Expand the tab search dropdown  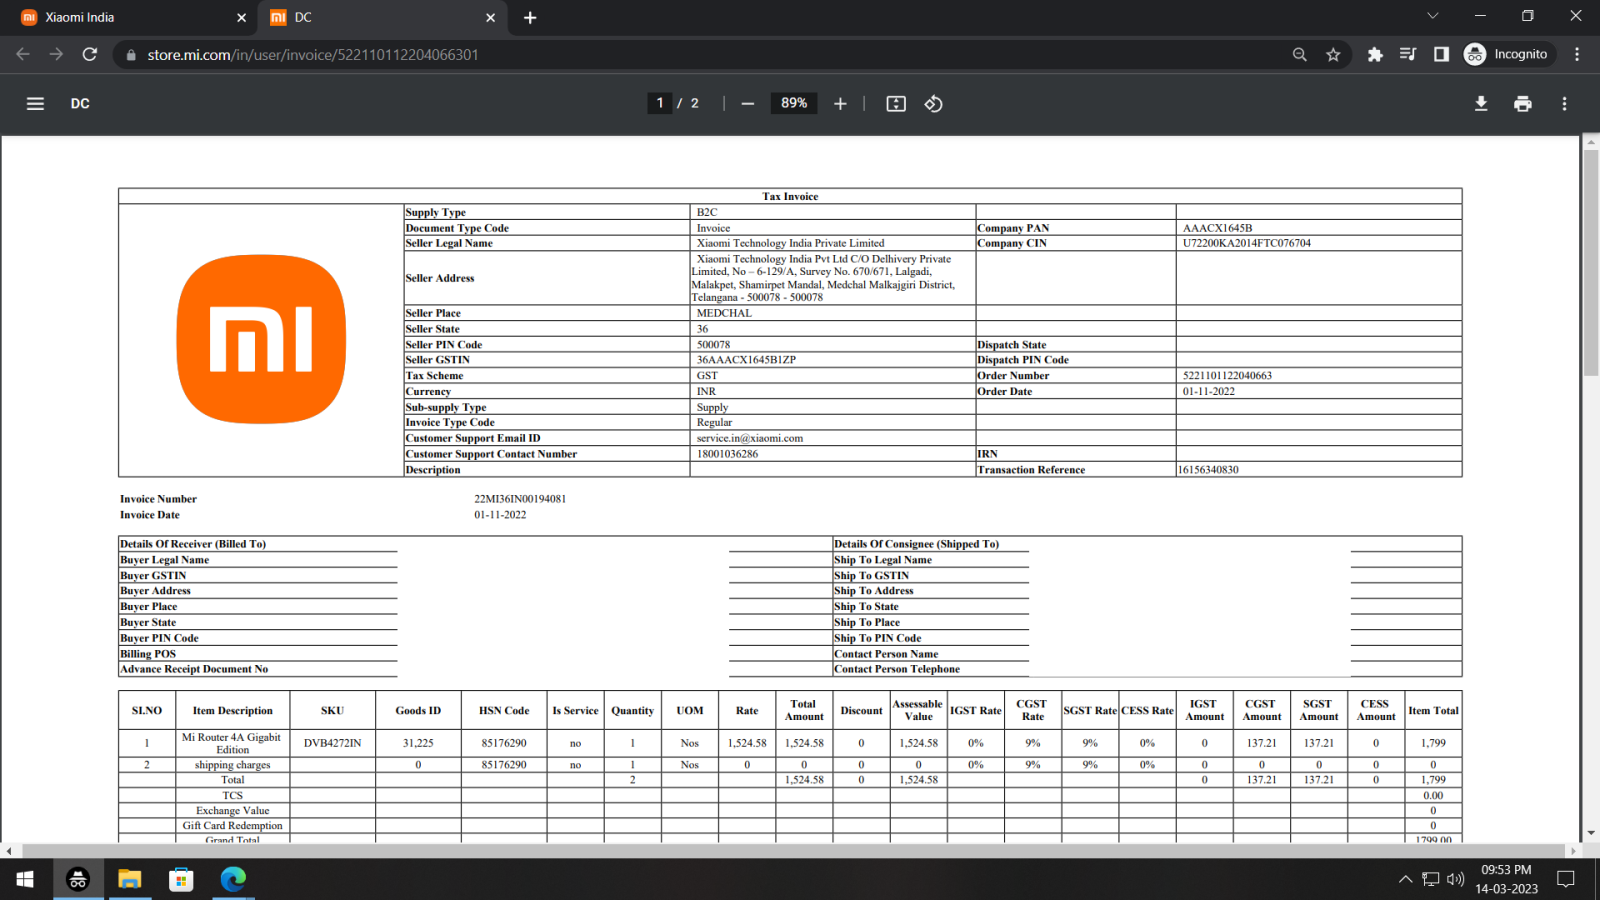pos(1433,16)
